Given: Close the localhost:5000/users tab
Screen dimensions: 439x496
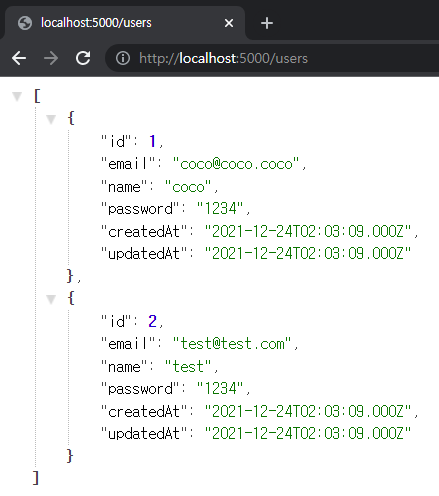Looking at the screenshot, I should [x=229, y=23].
